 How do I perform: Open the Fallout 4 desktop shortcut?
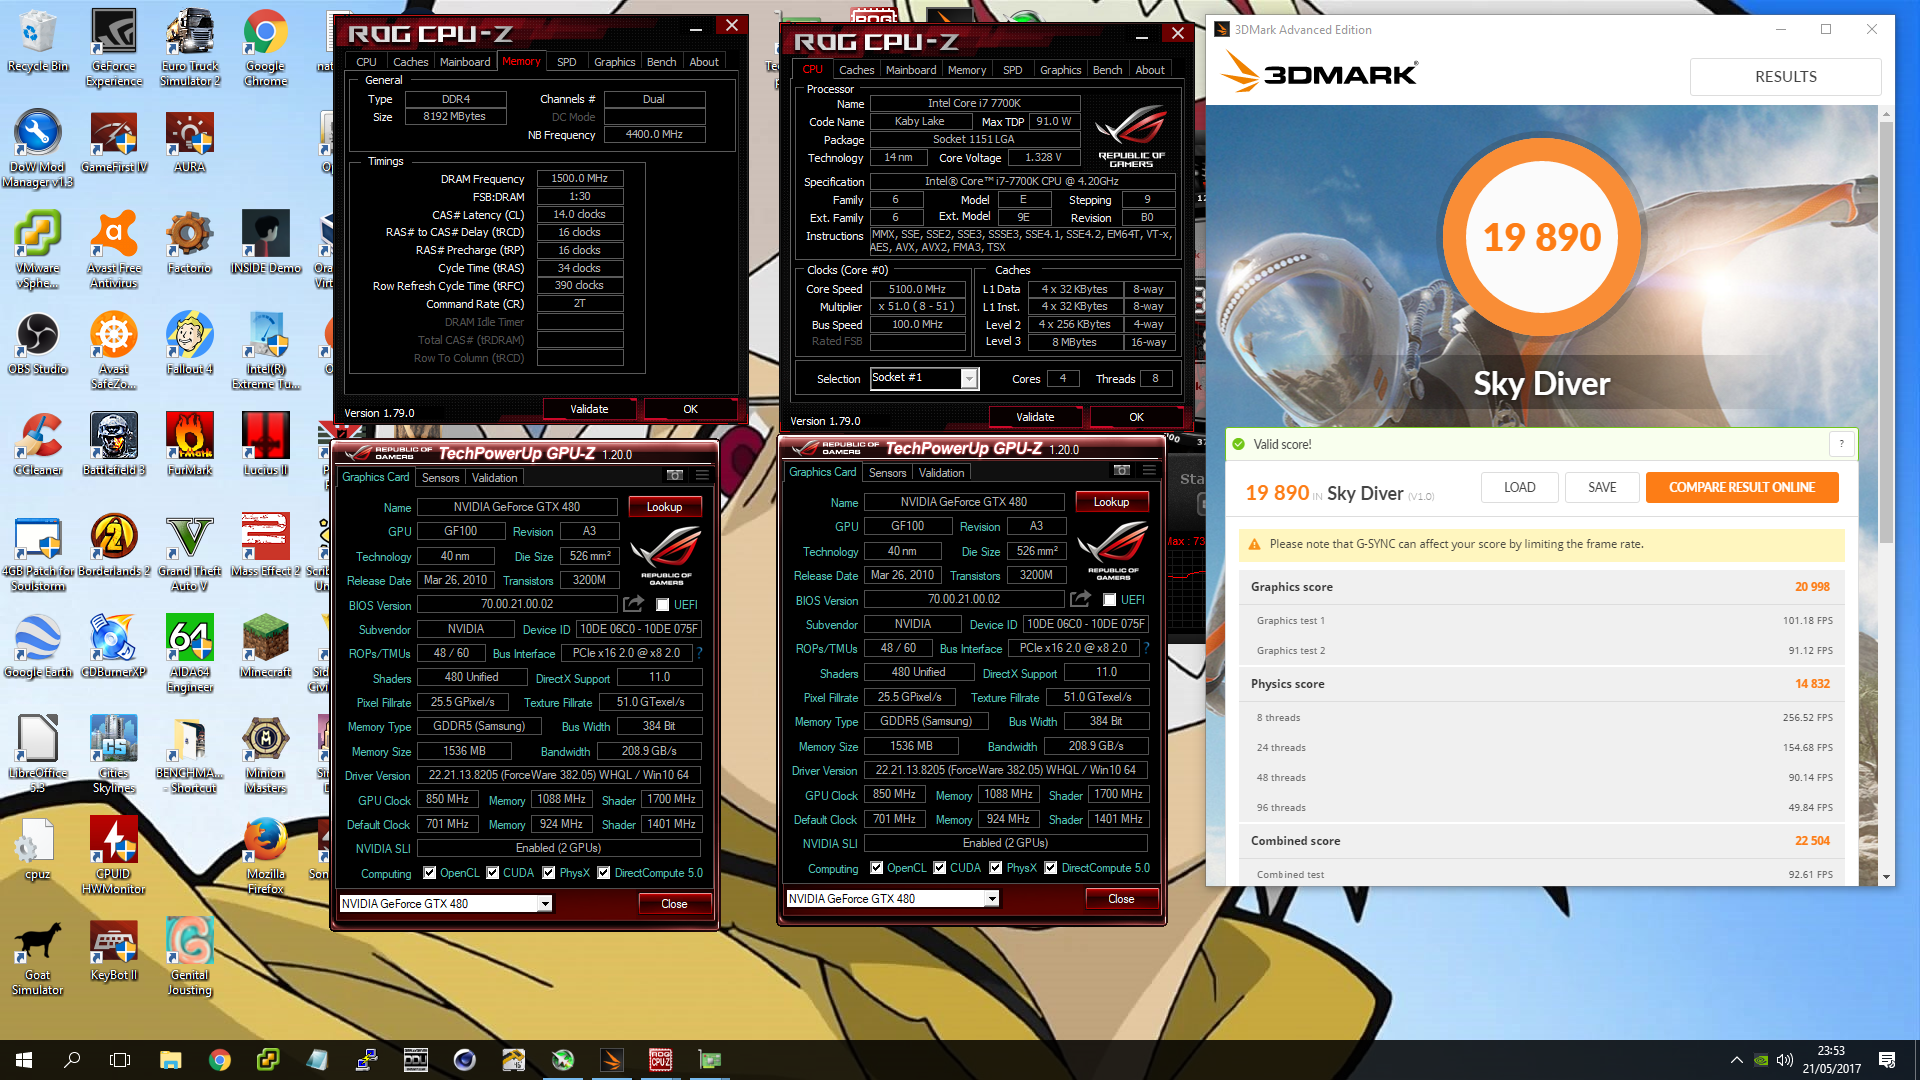point(190,344)
